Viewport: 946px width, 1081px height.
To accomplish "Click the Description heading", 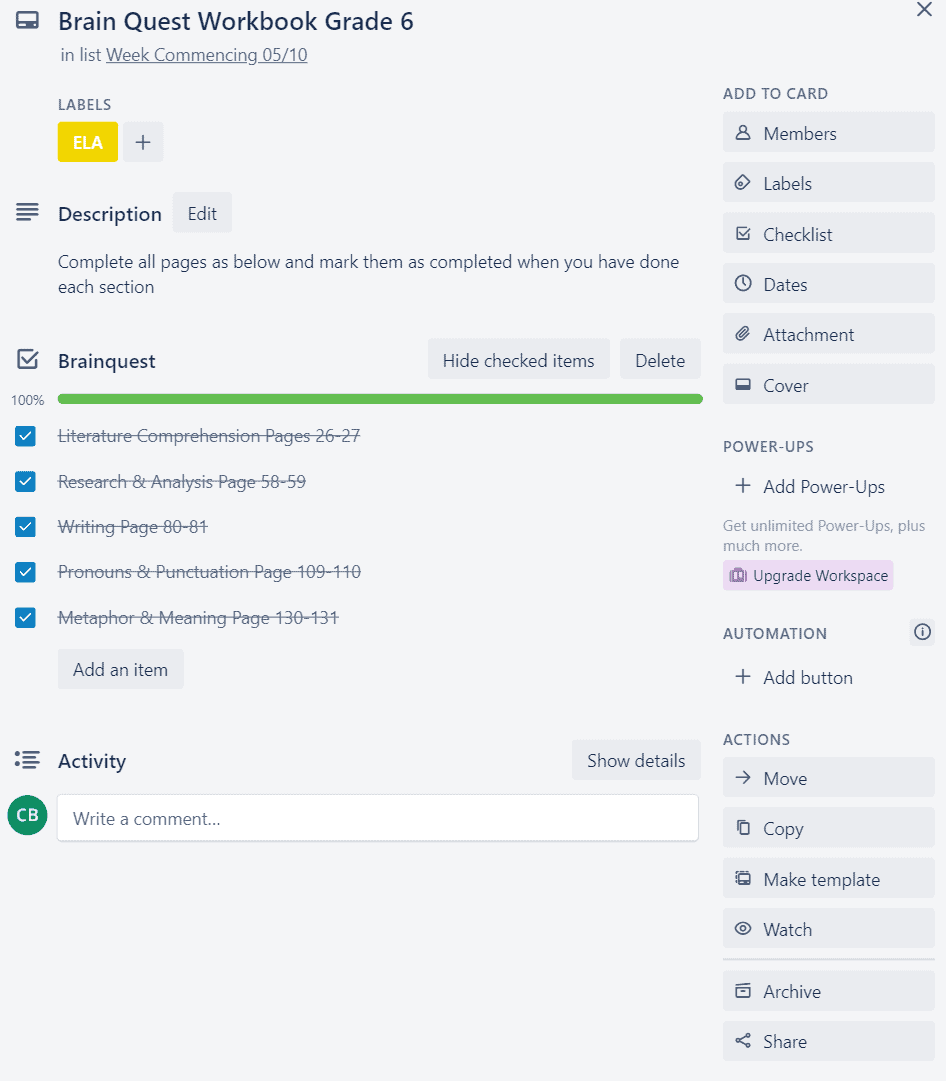I will click(x=110, y=214).
